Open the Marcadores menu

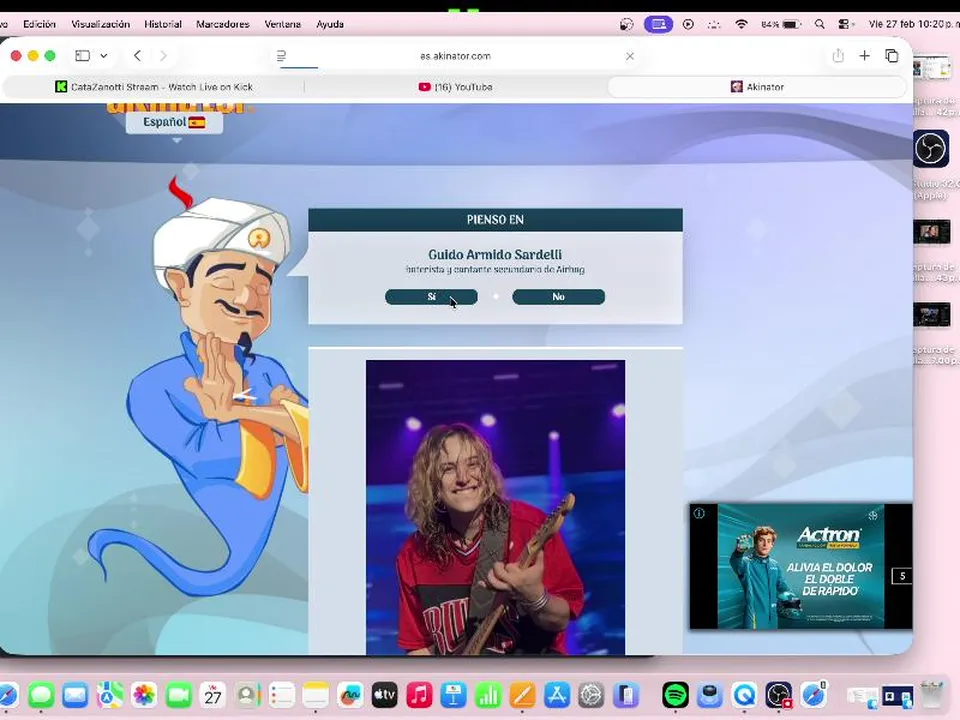click(x=223, y=24)
